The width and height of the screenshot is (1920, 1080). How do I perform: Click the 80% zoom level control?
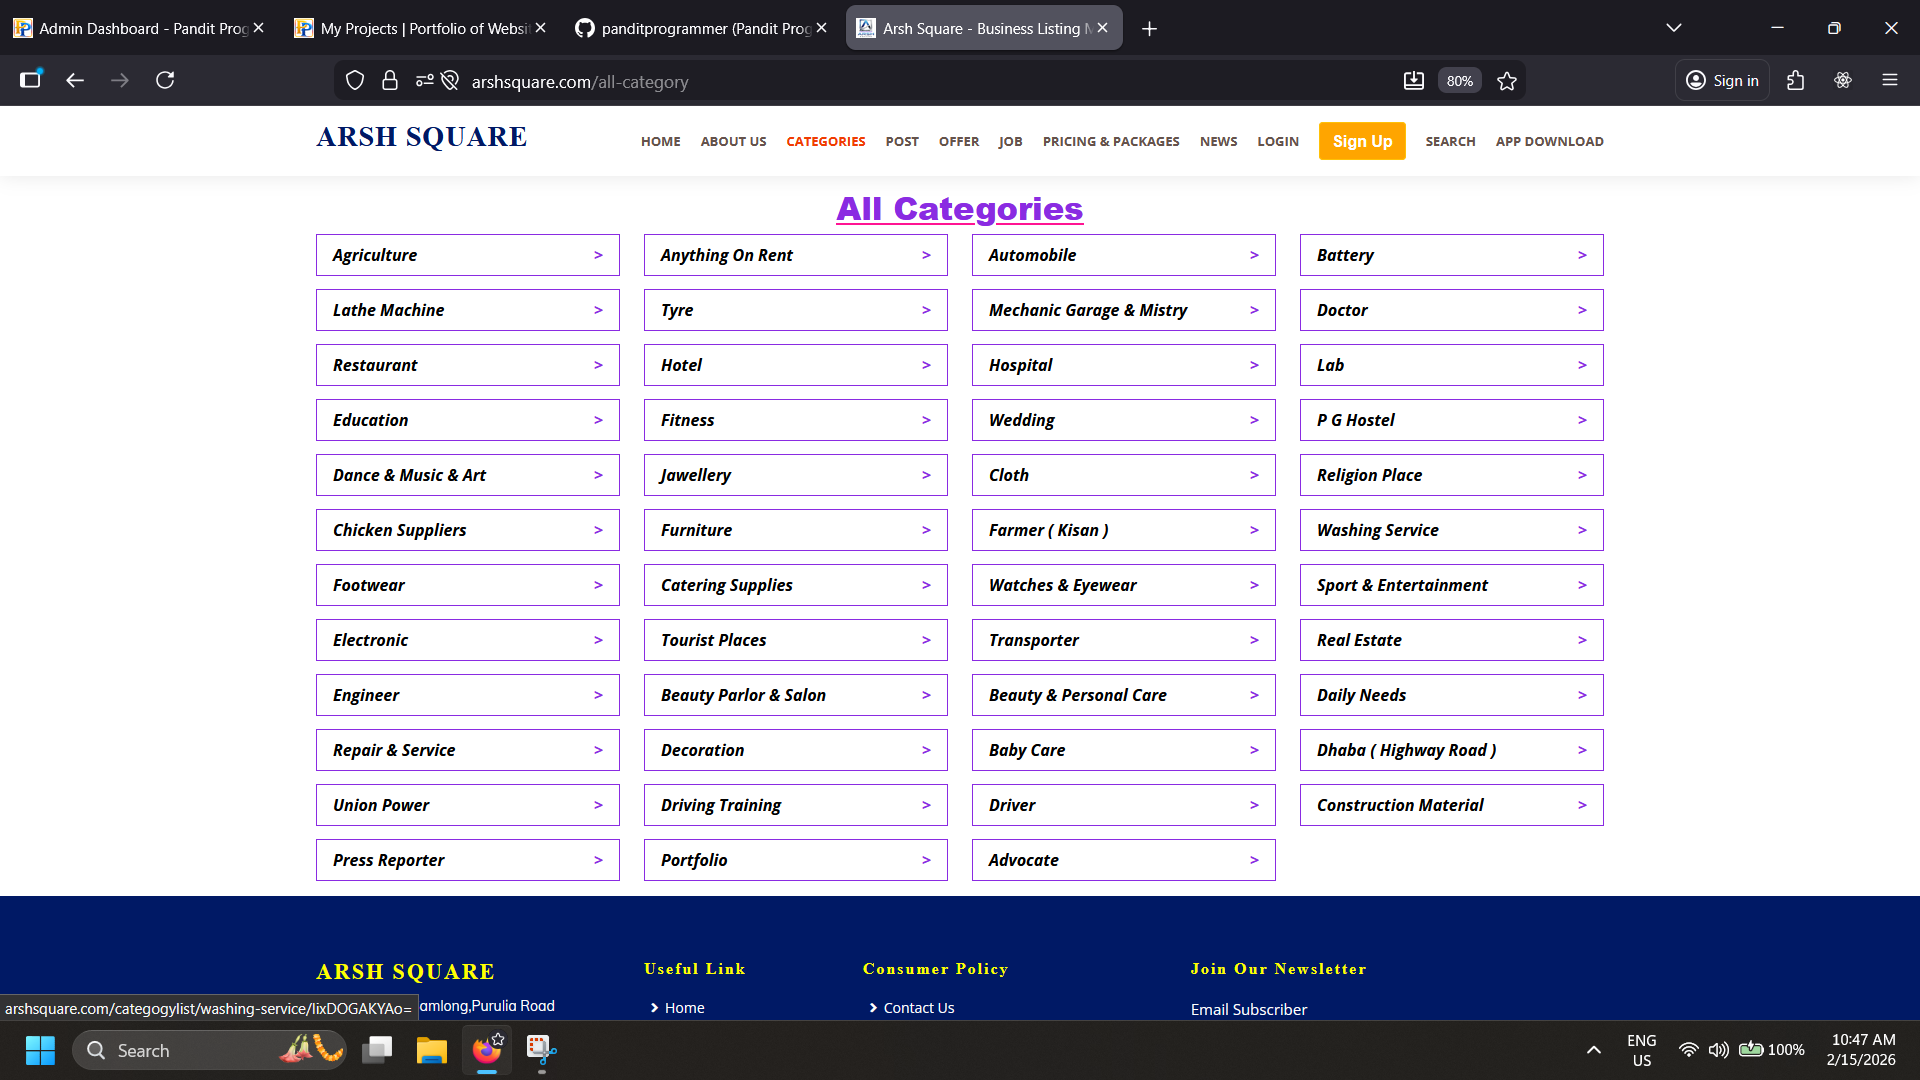[x=1460, y=80]
